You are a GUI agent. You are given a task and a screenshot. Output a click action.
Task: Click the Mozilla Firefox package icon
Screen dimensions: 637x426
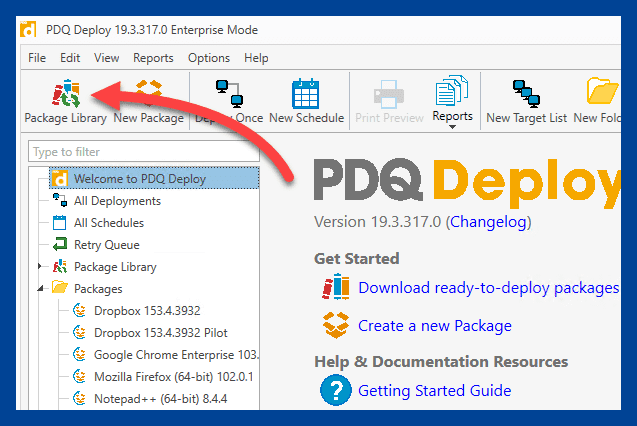[79, 376]
